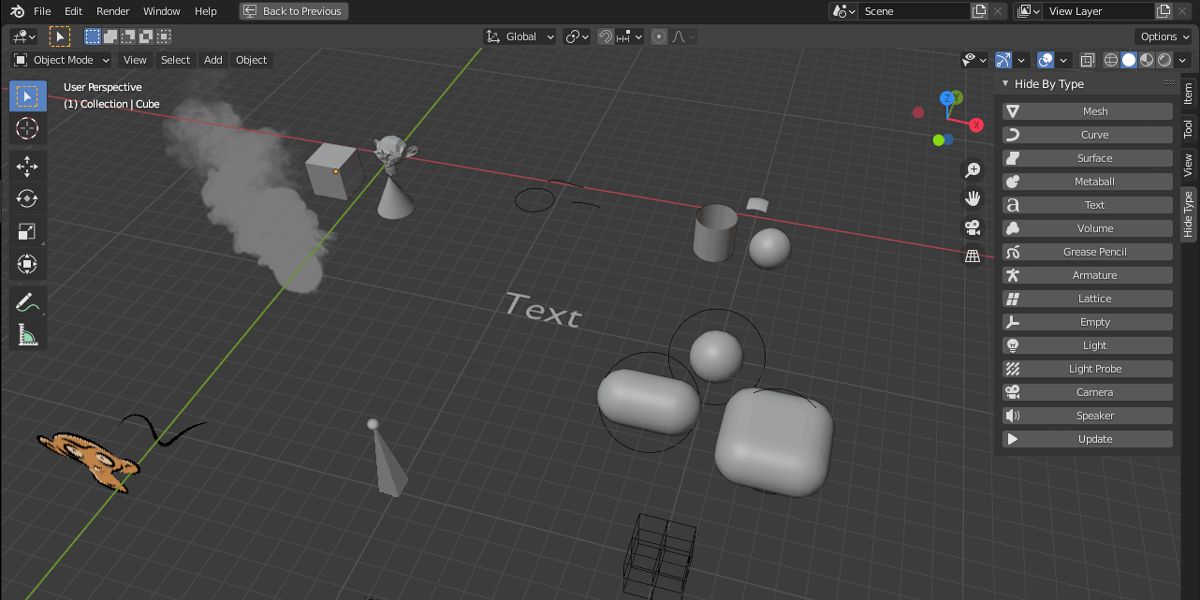Open the Options dropdown
The image size is (1200, 600).
[x=1165, y=36]
